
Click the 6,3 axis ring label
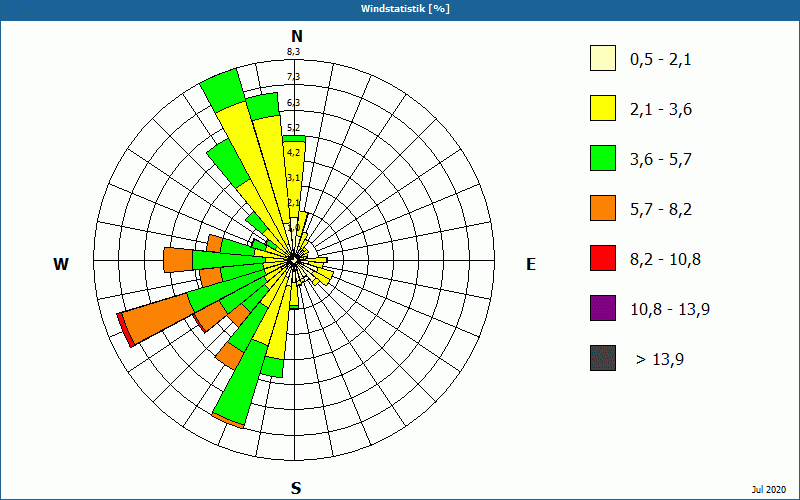(293, 103)
